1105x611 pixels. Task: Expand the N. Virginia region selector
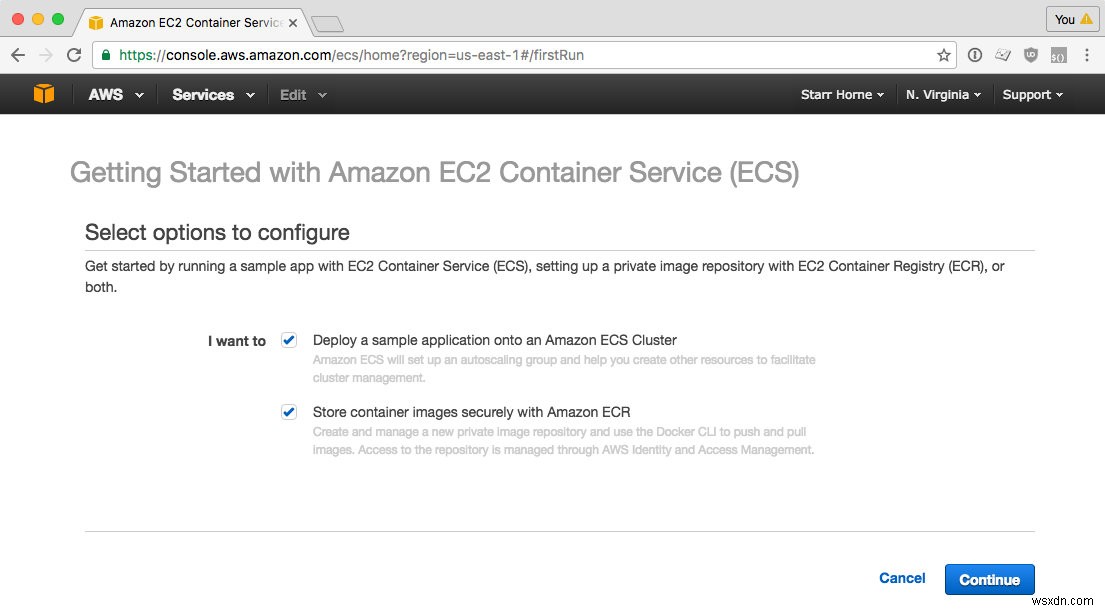tap(942, 94)
